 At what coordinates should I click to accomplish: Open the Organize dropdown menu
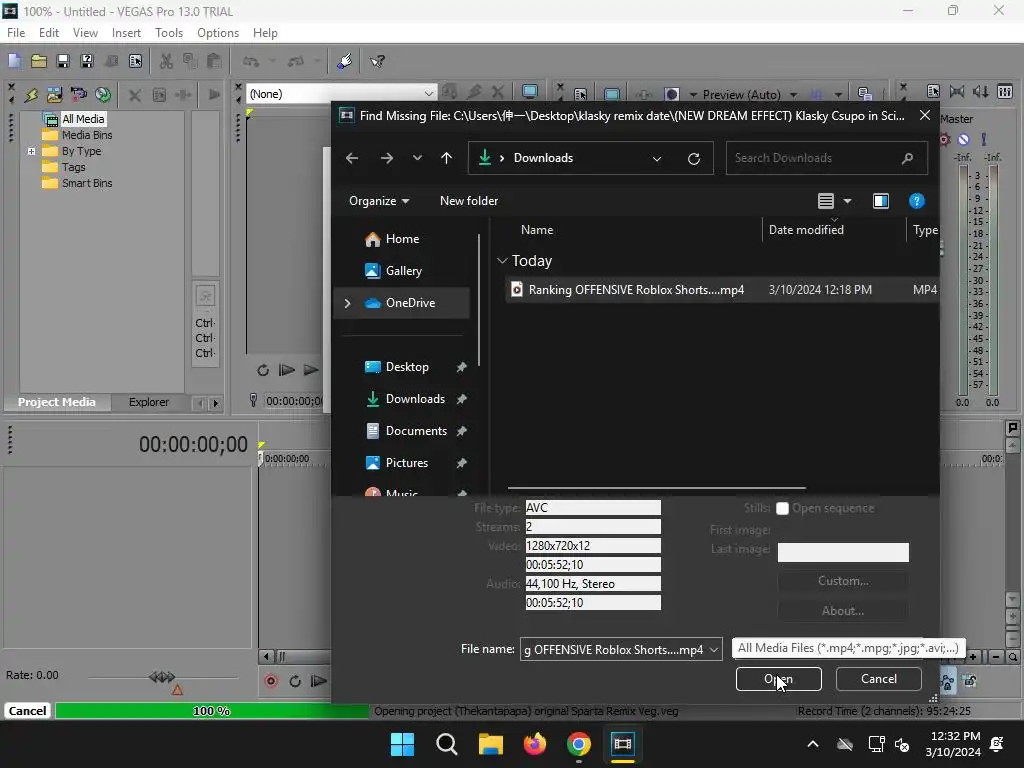pos(379,201)
